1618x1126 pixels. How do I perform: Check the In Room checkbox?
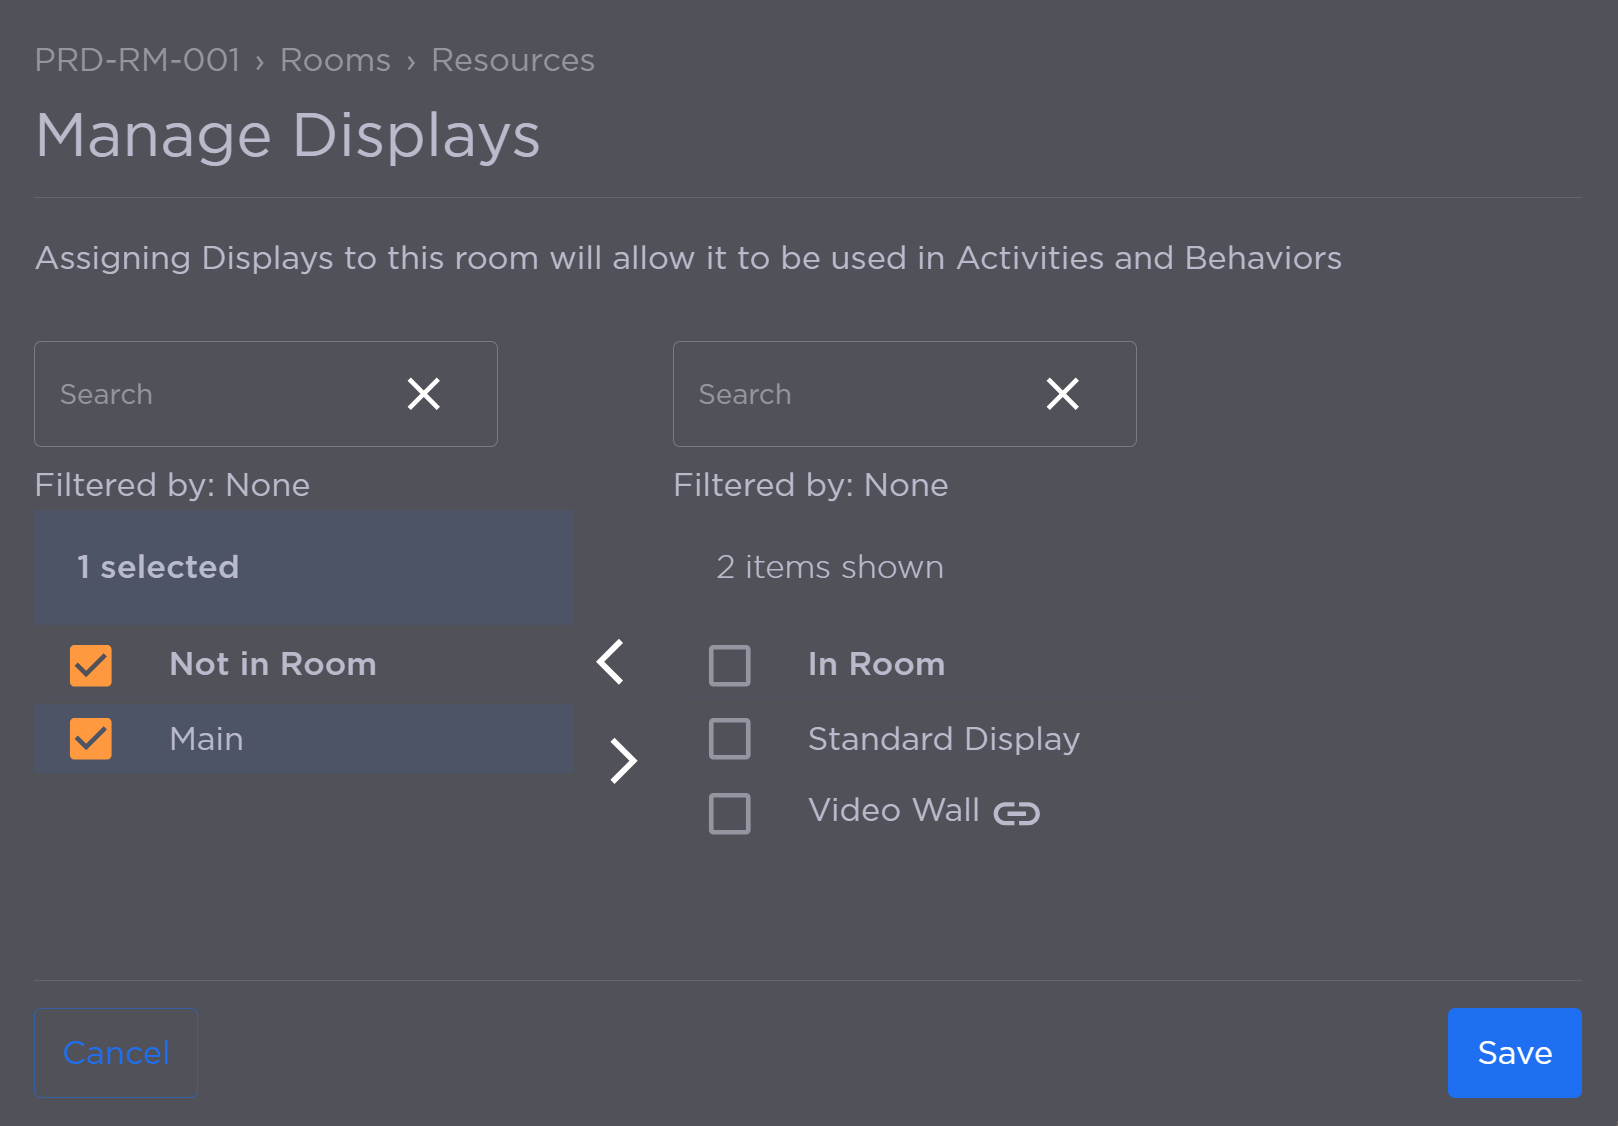729,665
